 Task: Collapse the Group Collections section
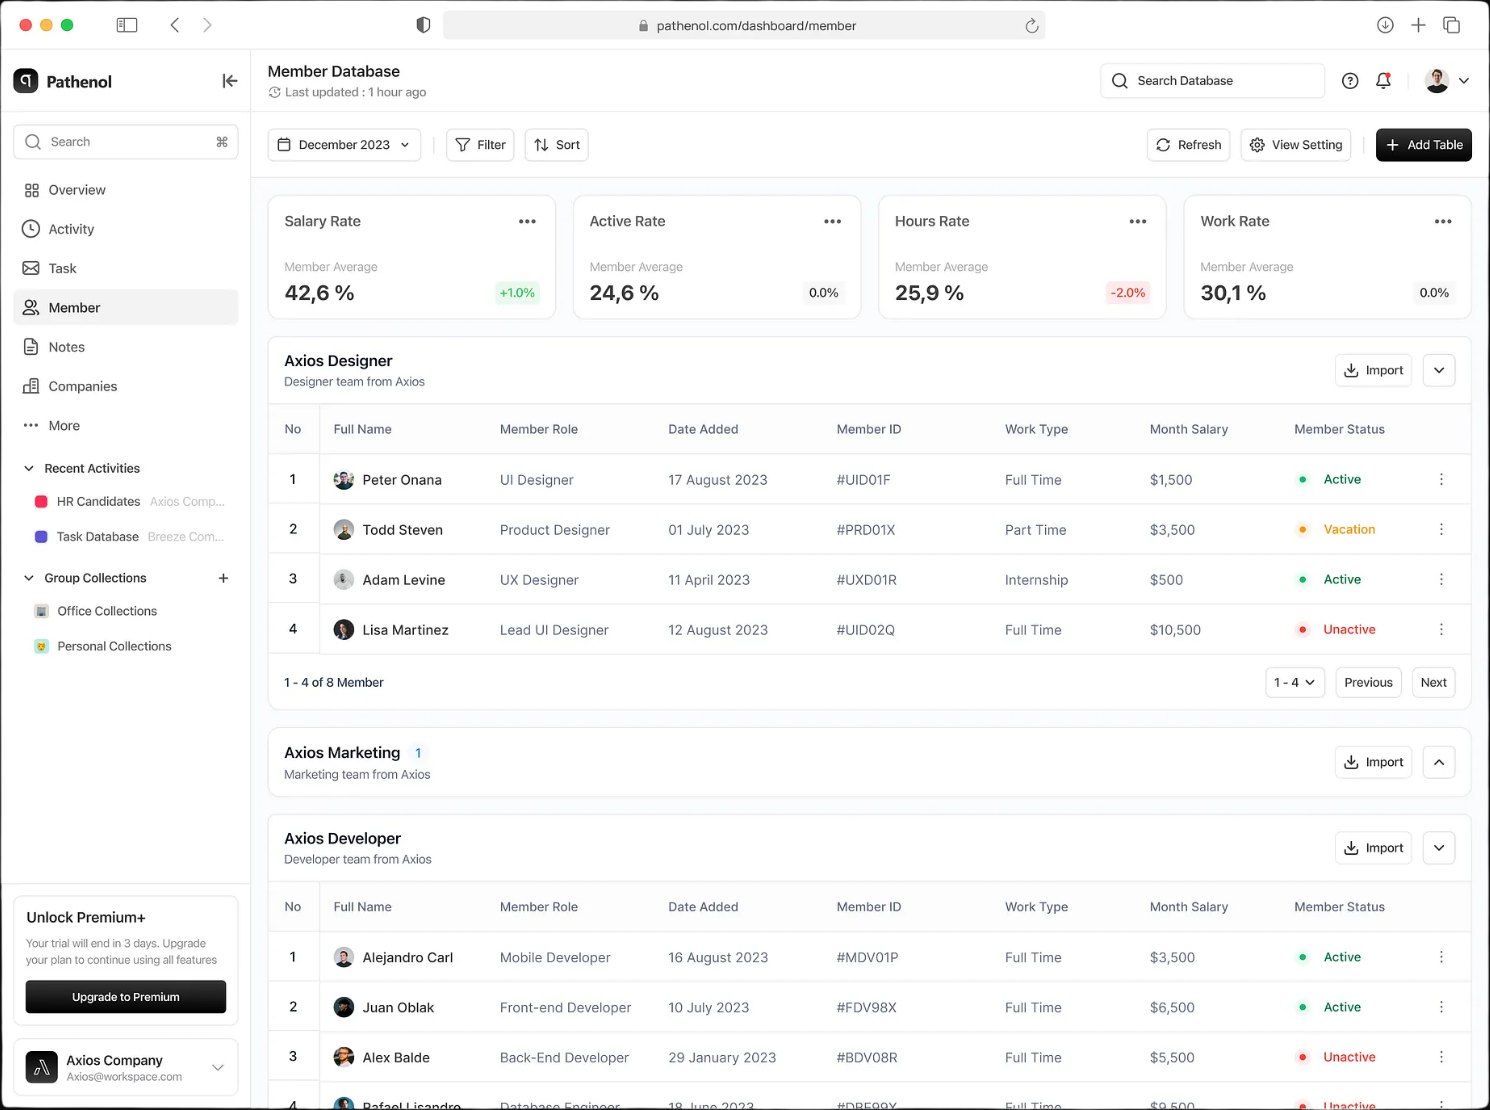coord(29,578)
